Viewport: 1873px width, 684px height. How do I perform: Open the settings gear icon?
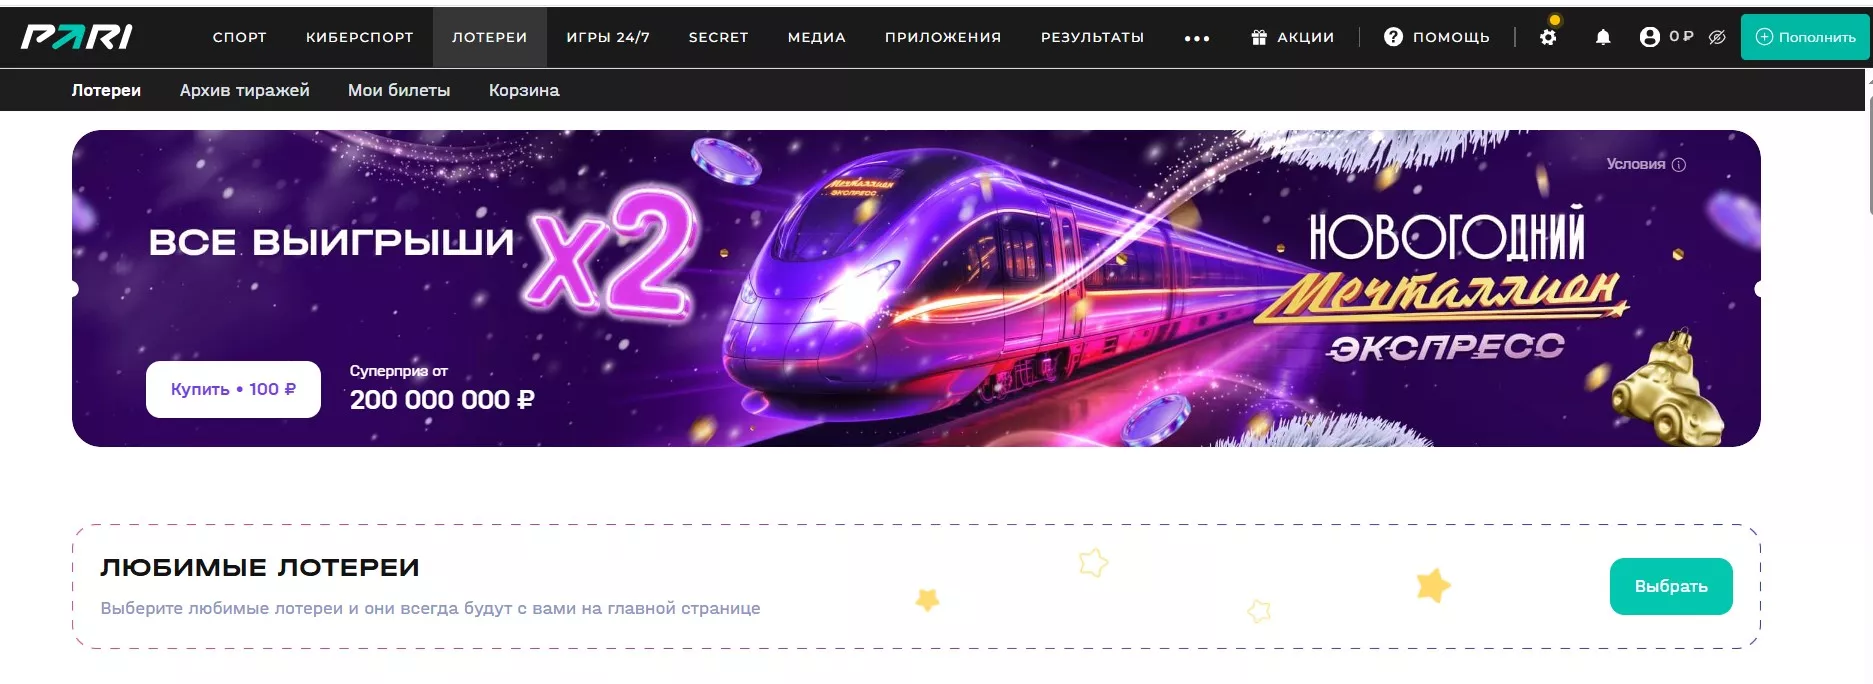pos(1548,37)
